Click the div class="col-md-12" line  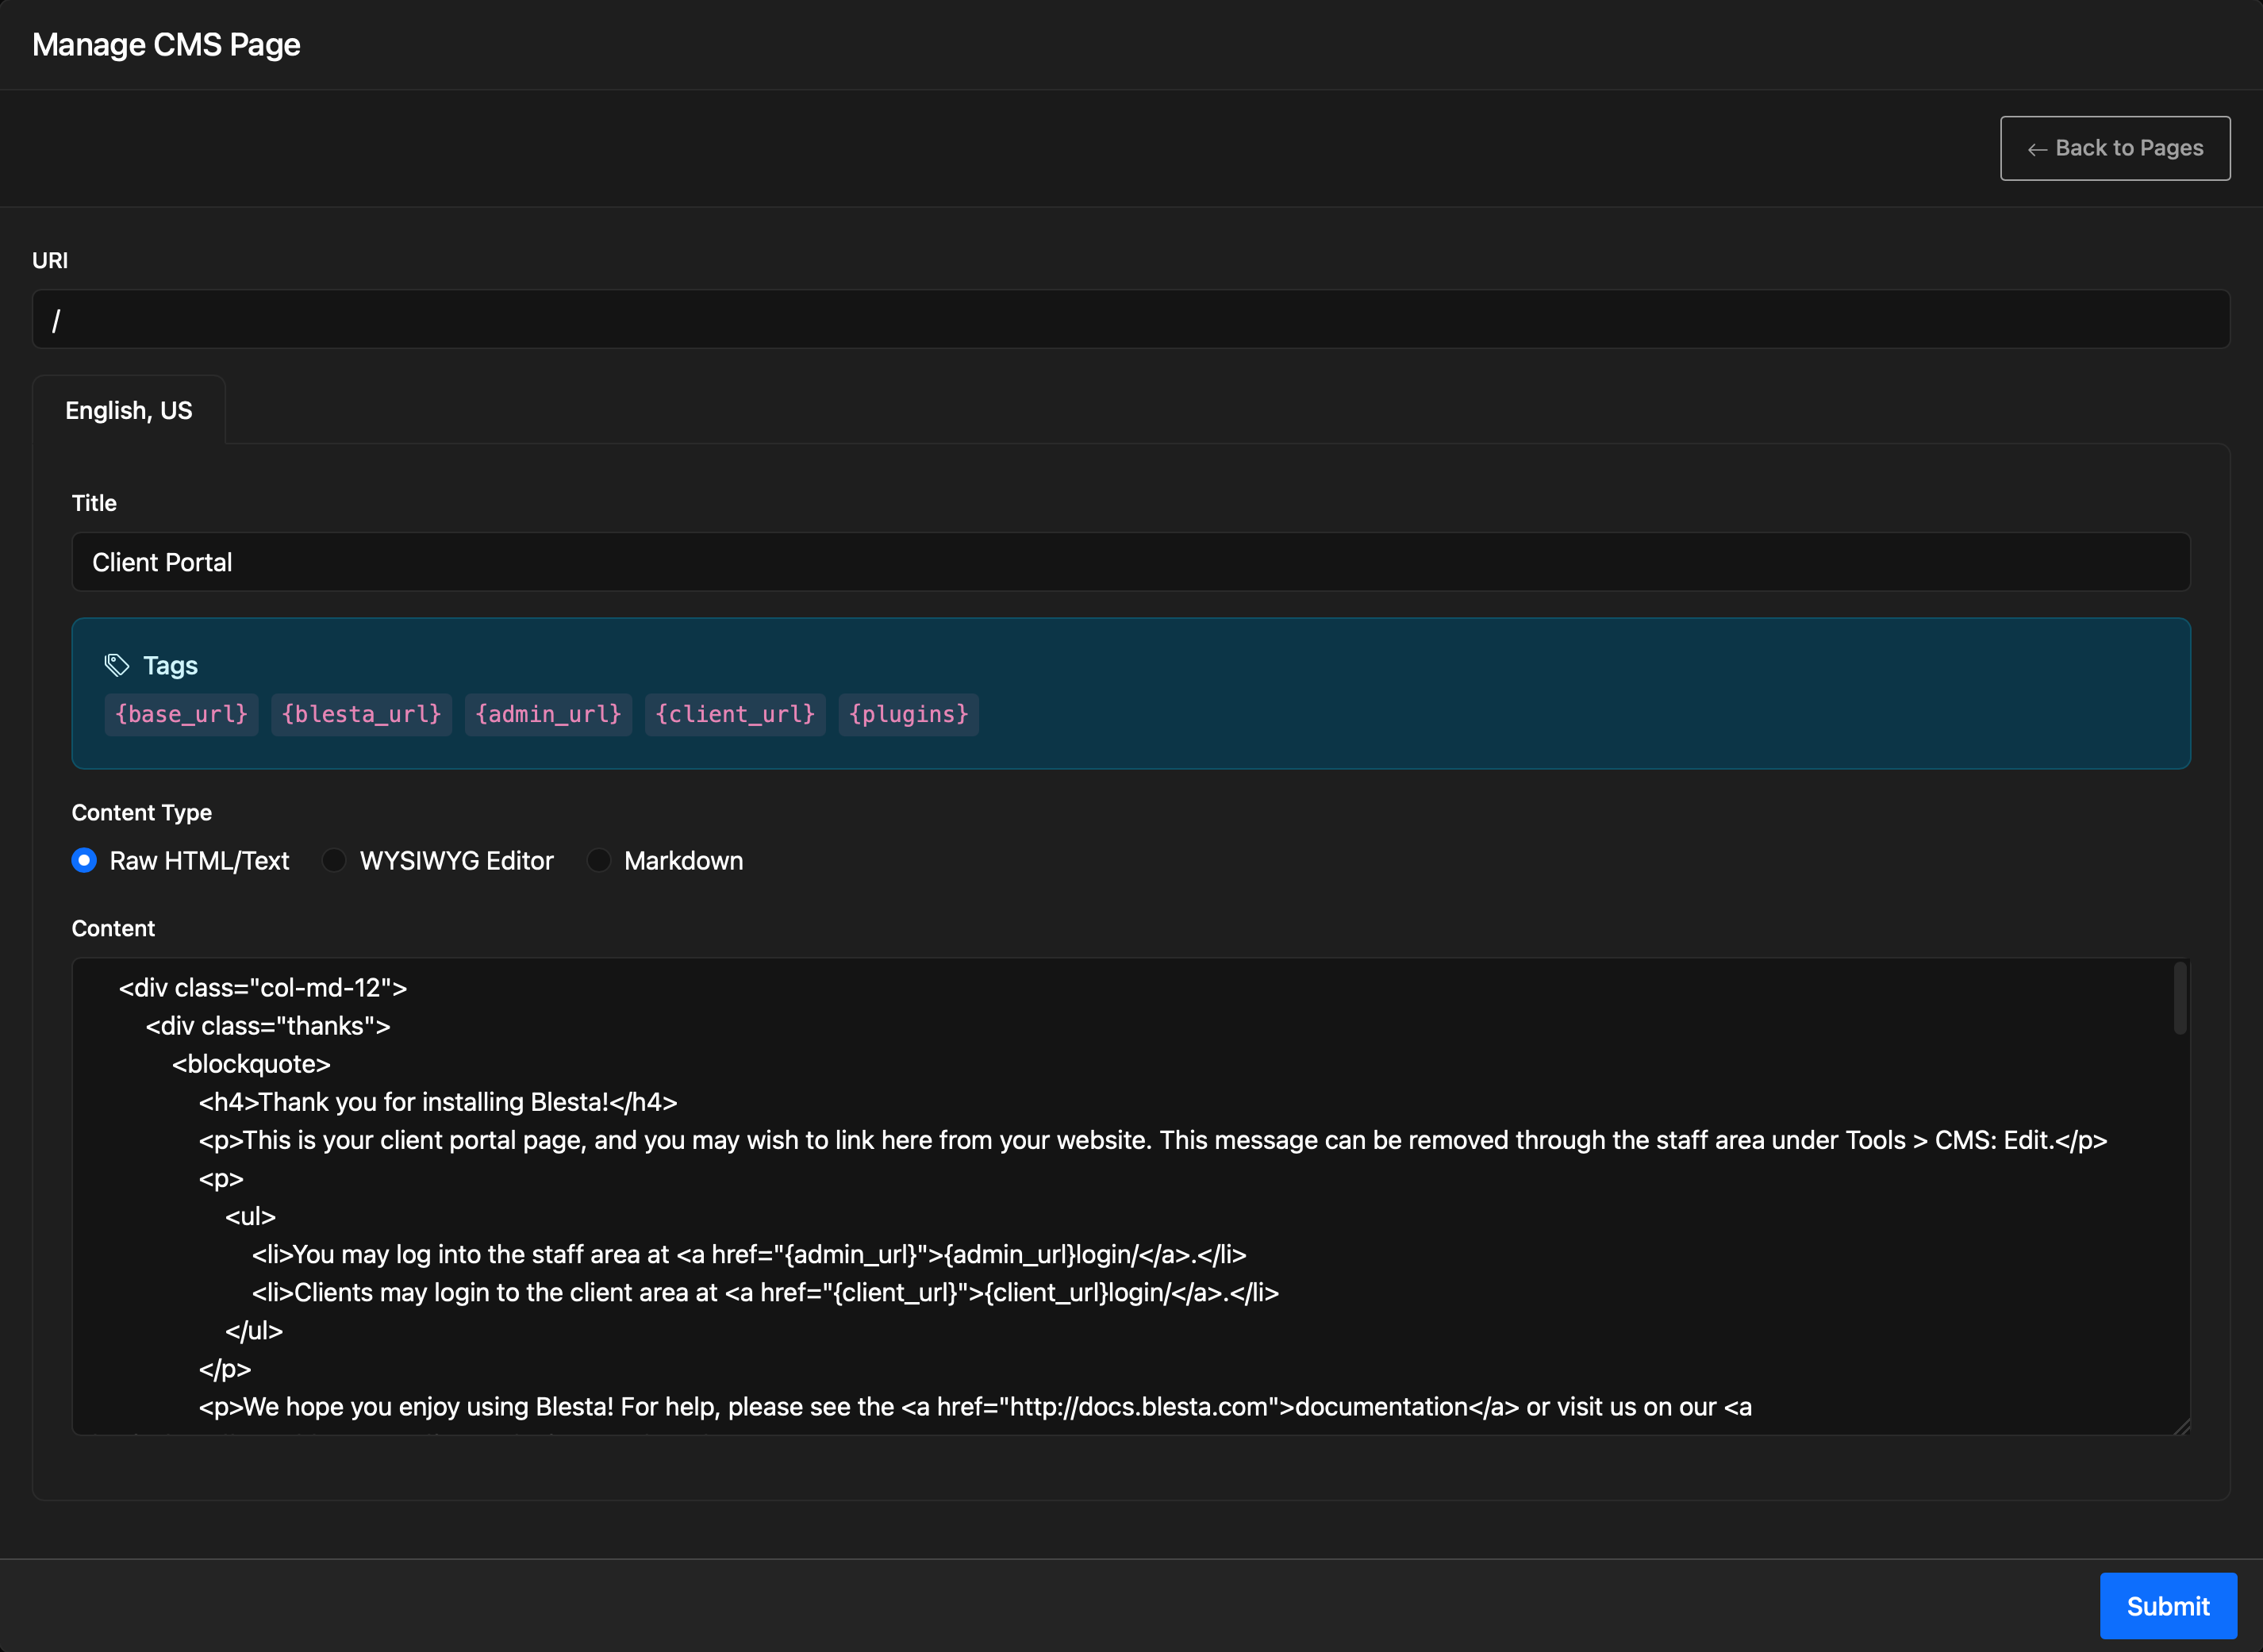coord(263,988)
